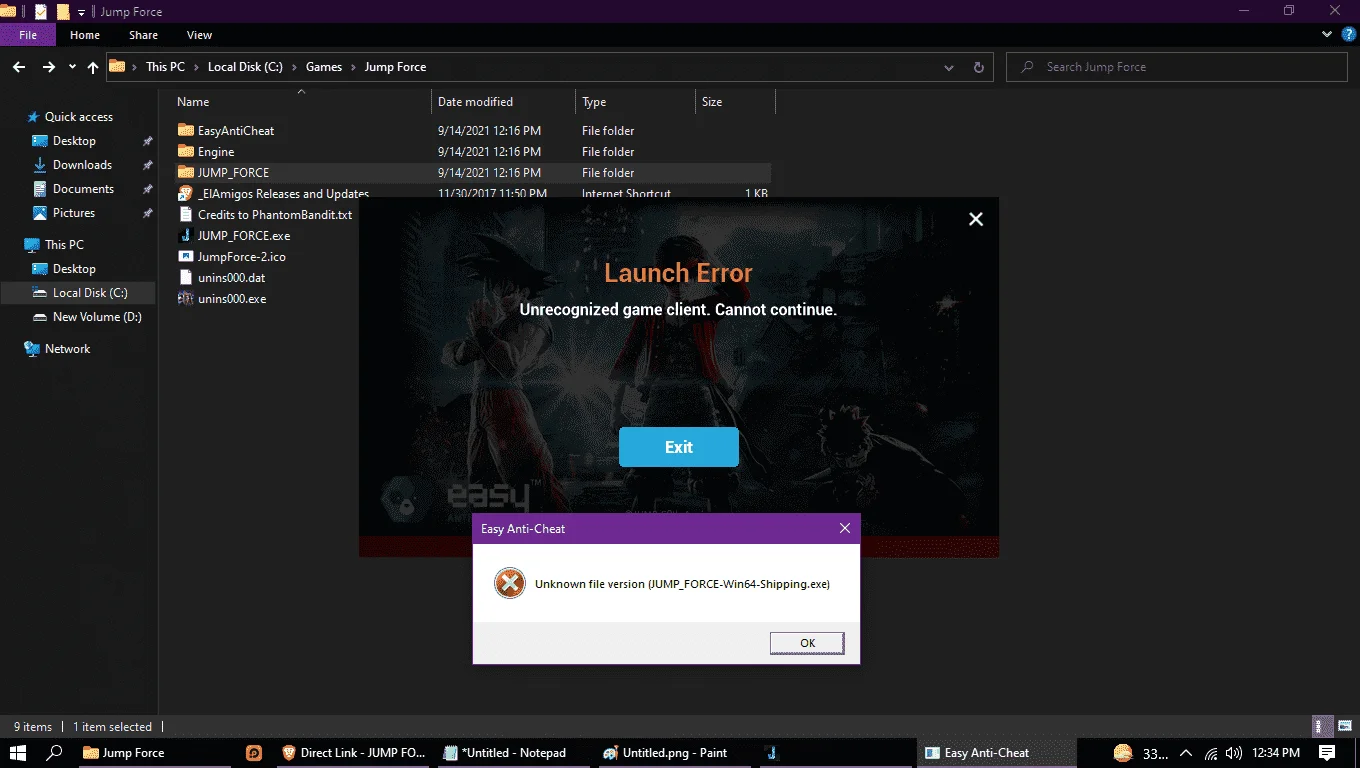The height and width of the screenshot is (768, 1360).
Task: Select Network in the navigation pane
Action: (x=67, y=349)
